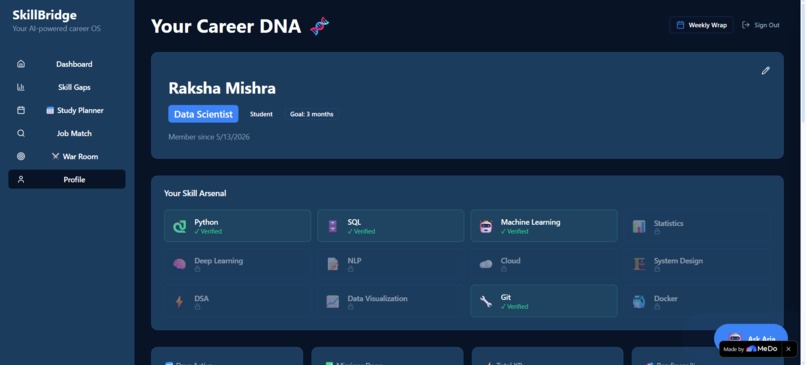Click the pencil edit profile icon
This screenshot has height=365, width=806.
(x=765, y=71)
